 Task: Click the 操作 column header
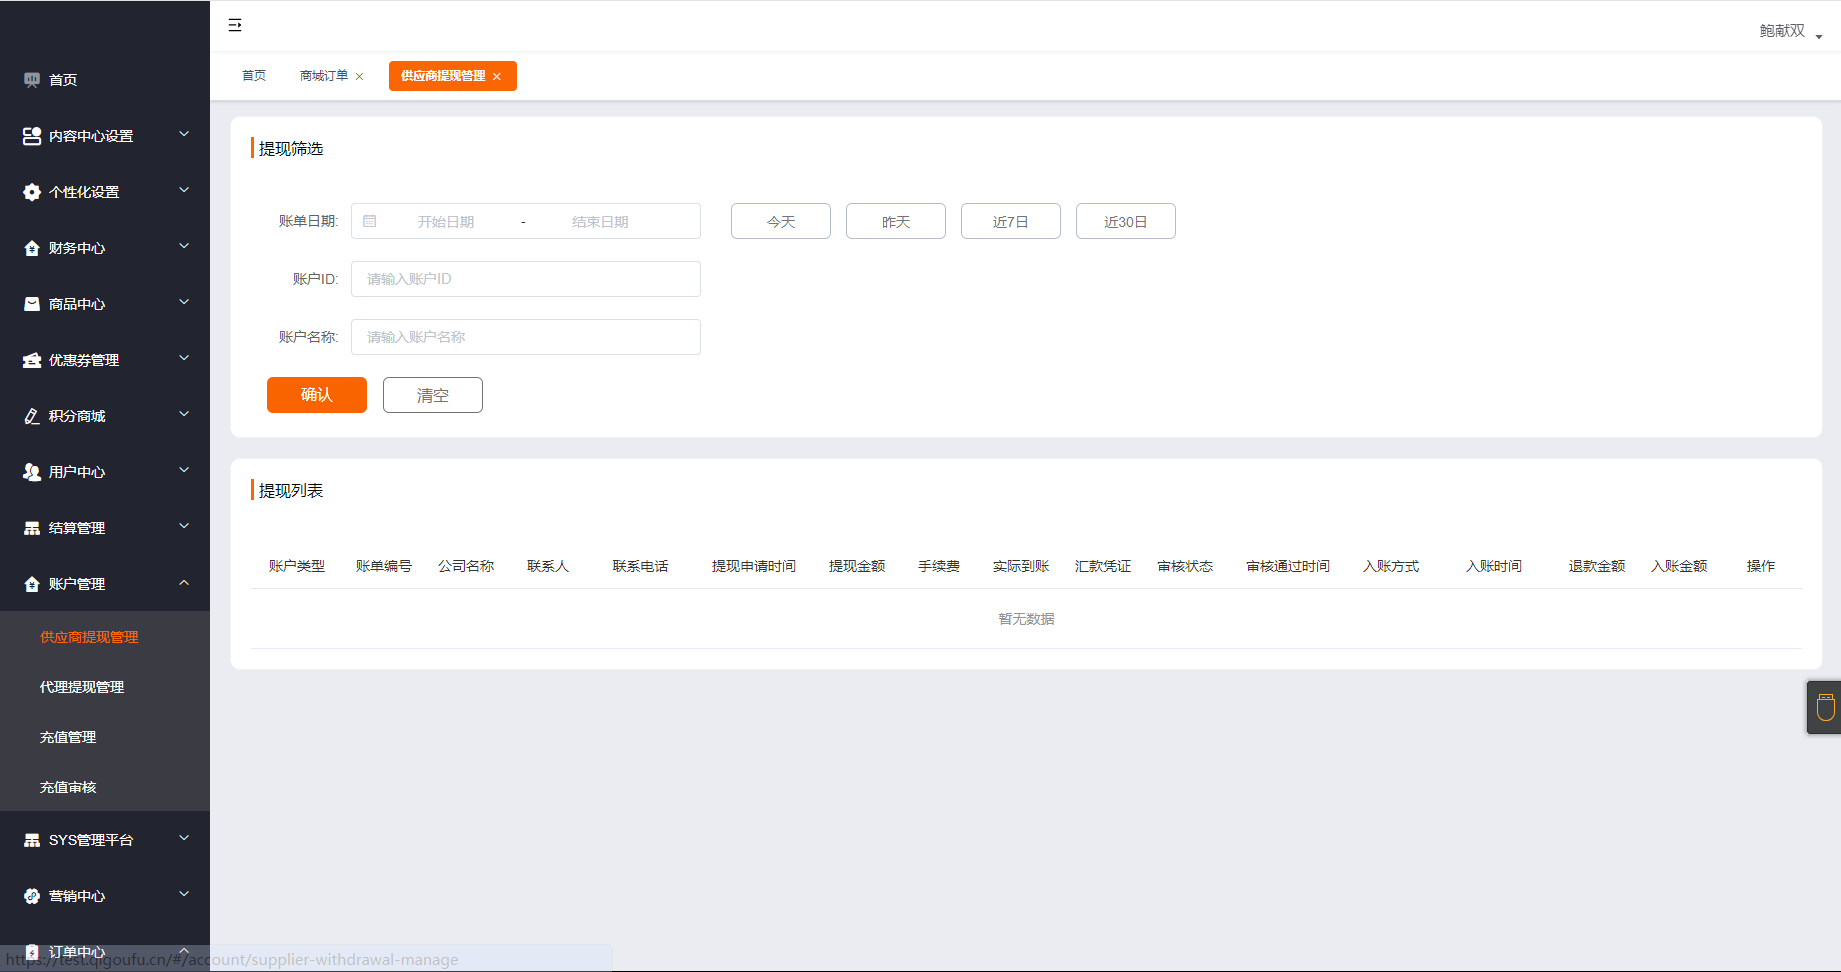pos(1761,566)
